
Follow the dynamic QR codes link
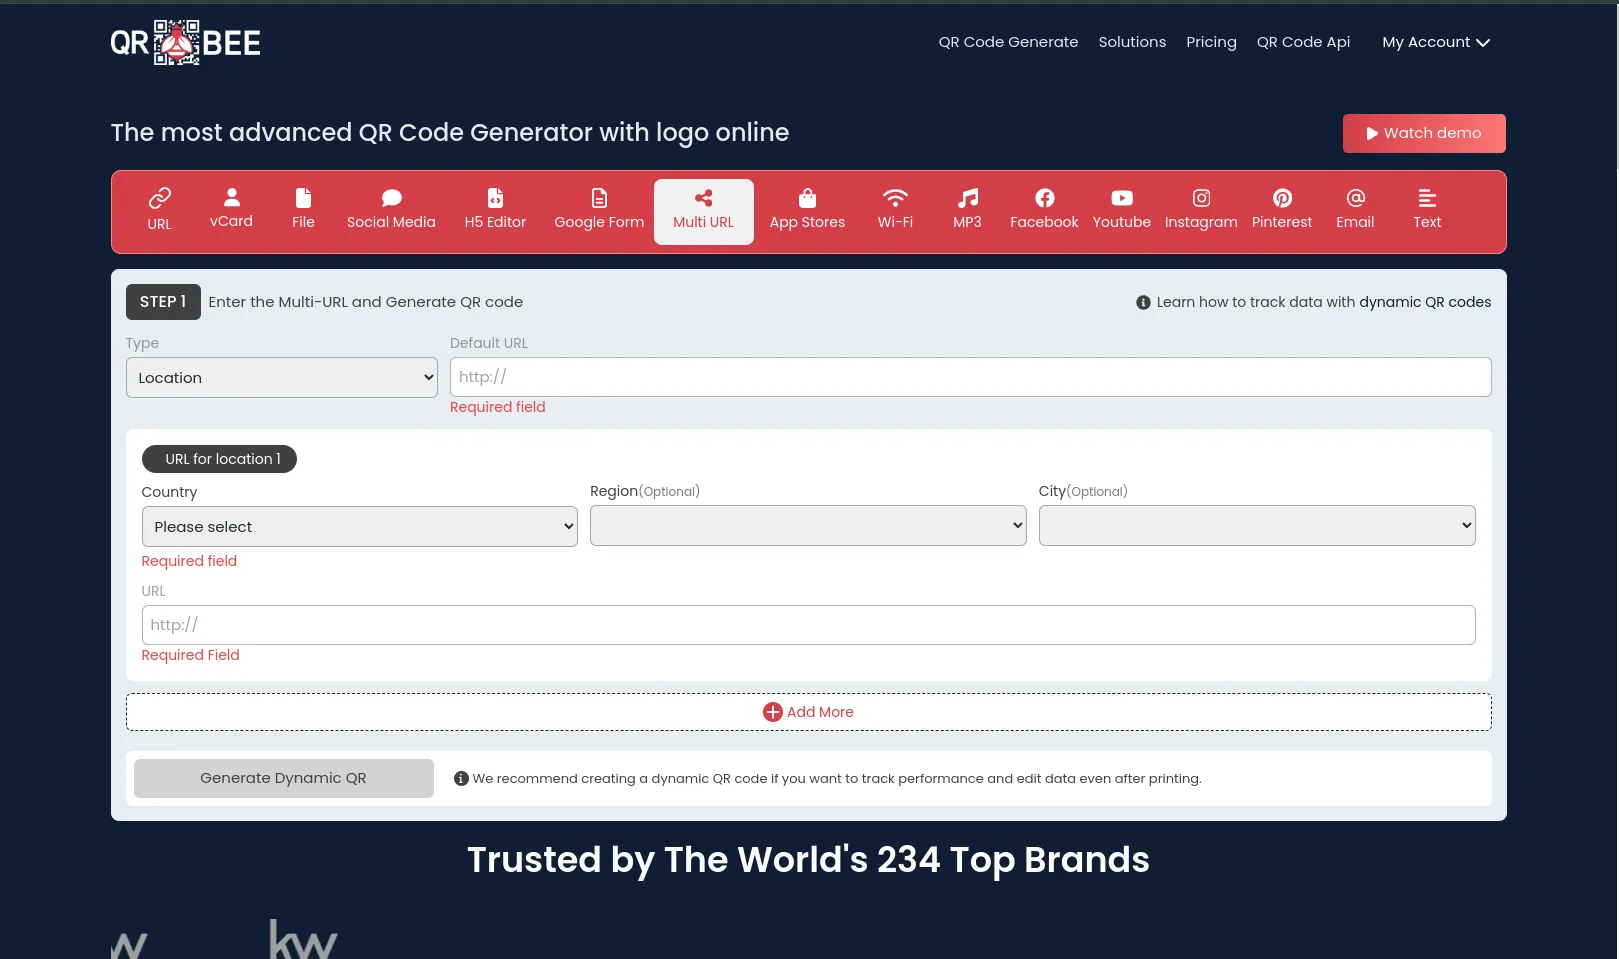[x=1424, y=302]
